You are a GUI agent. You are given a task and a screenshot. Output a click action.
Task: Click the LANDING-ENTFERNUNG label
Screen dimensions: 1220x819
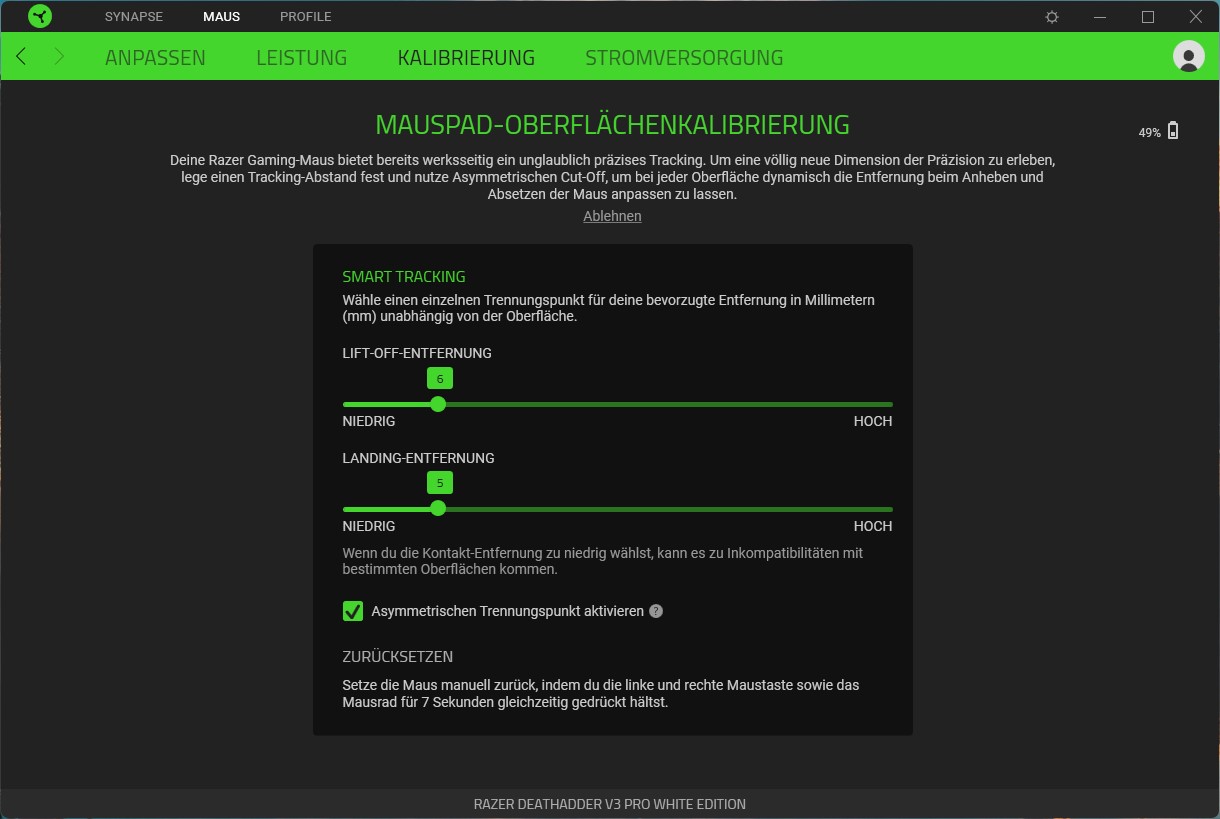point(419,458)
